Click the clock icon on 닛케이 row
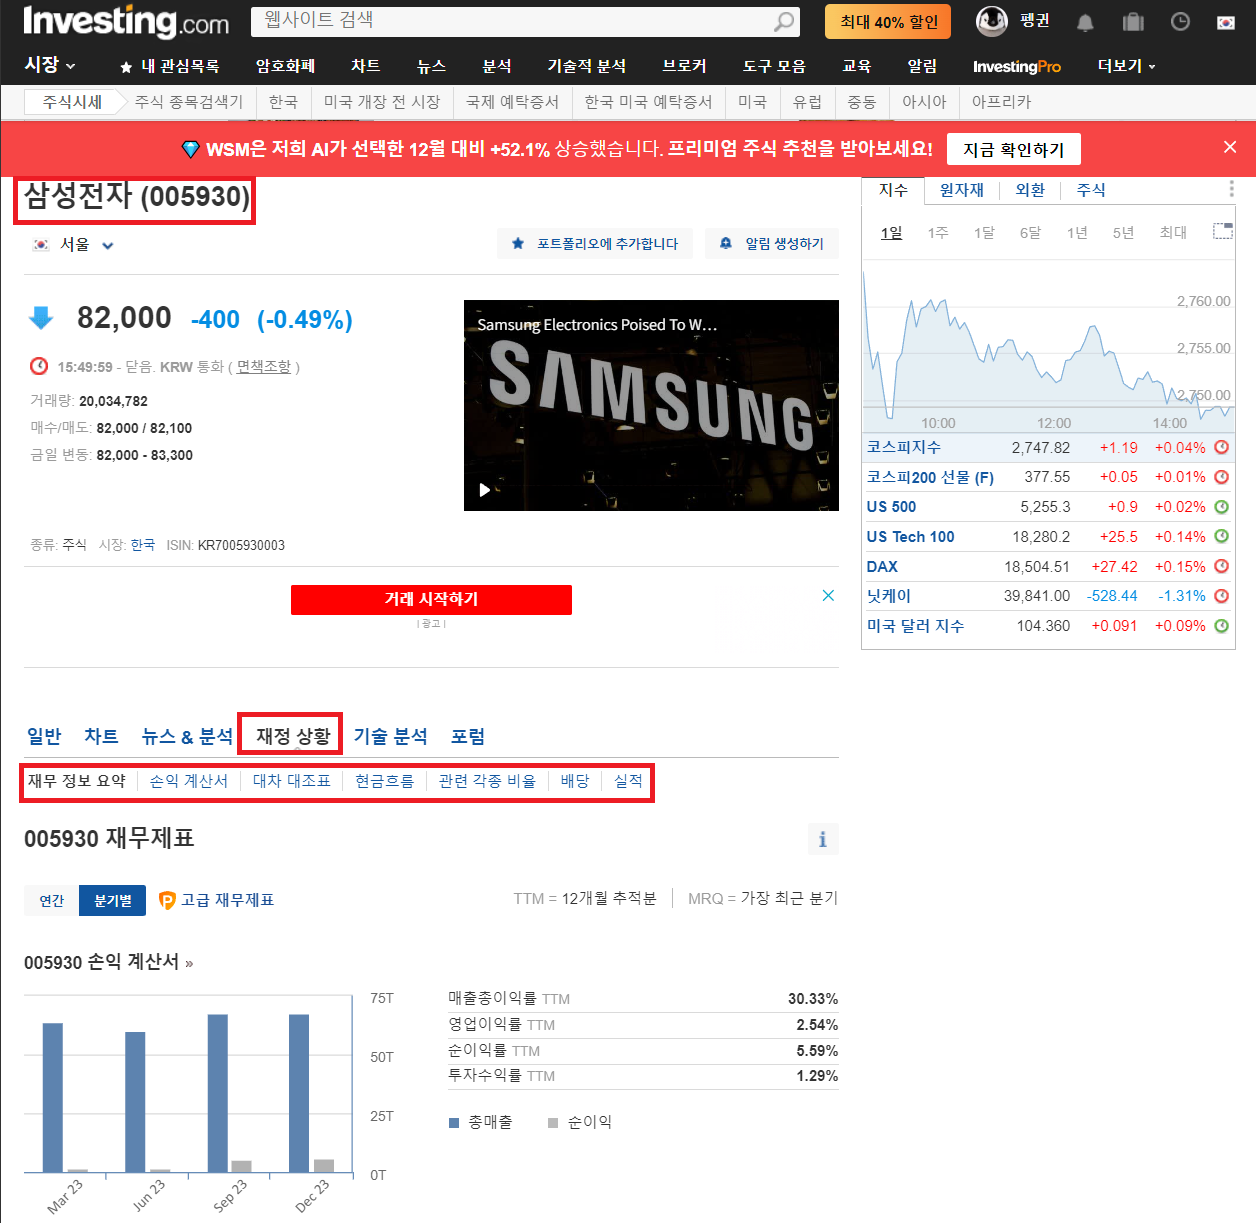The image size is (1256, 1223). (1221, 596)
